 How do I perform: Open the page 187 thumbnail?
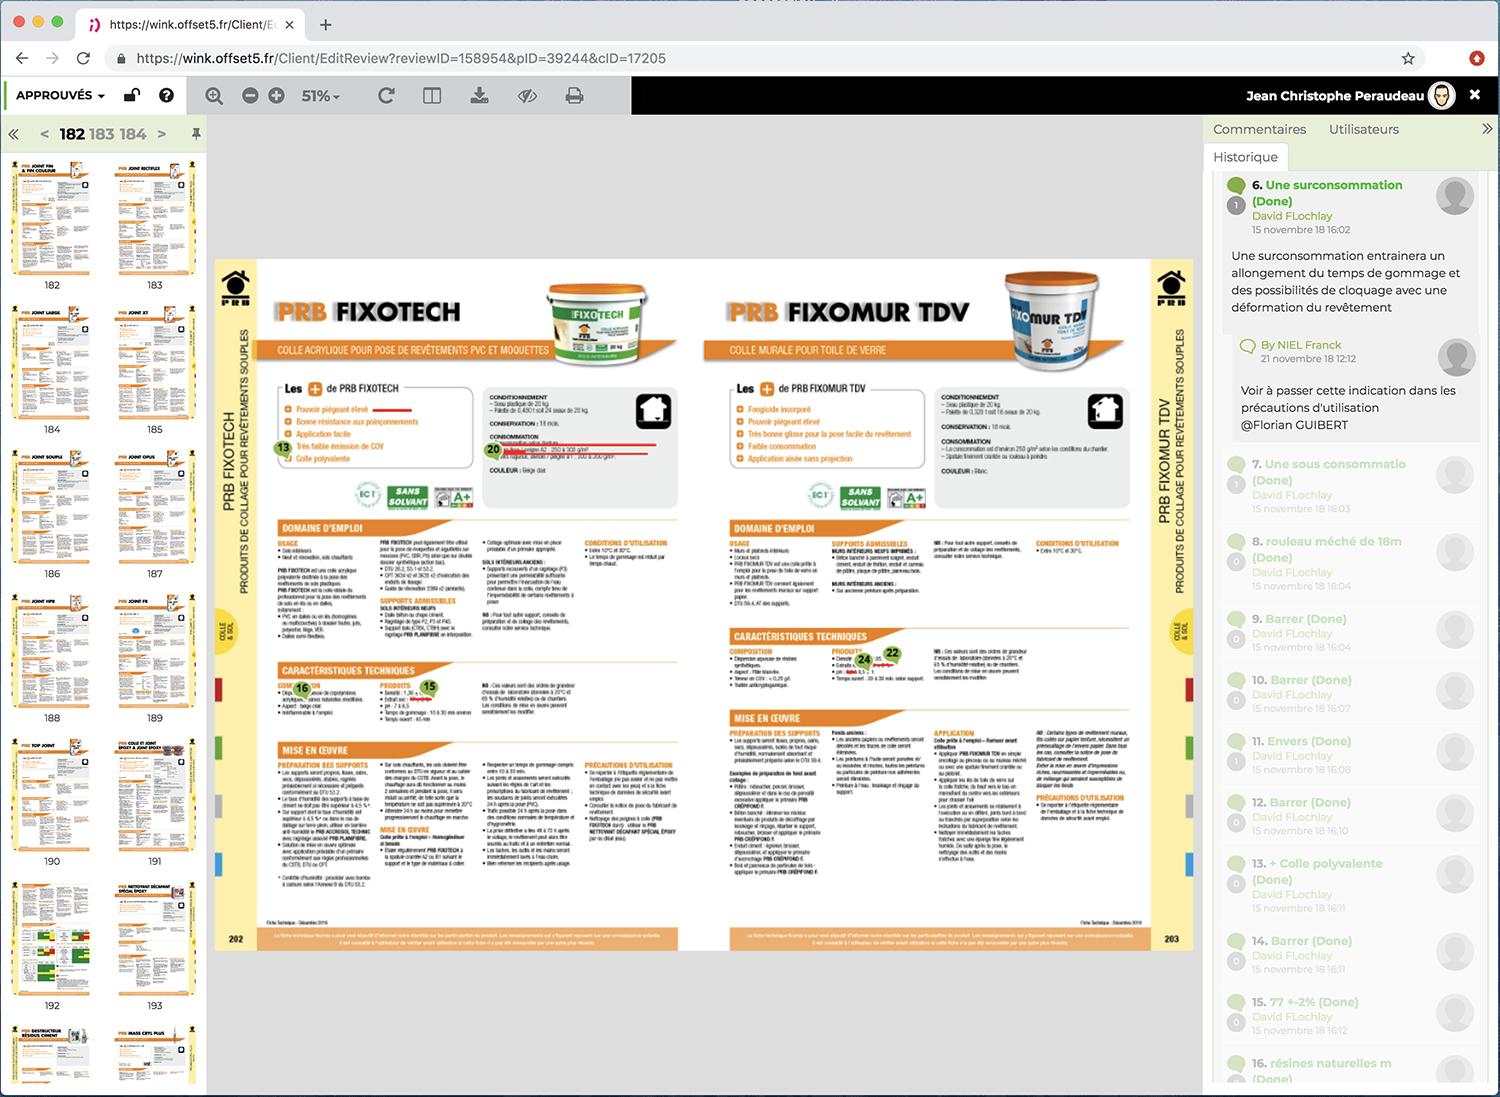(154, 508)
